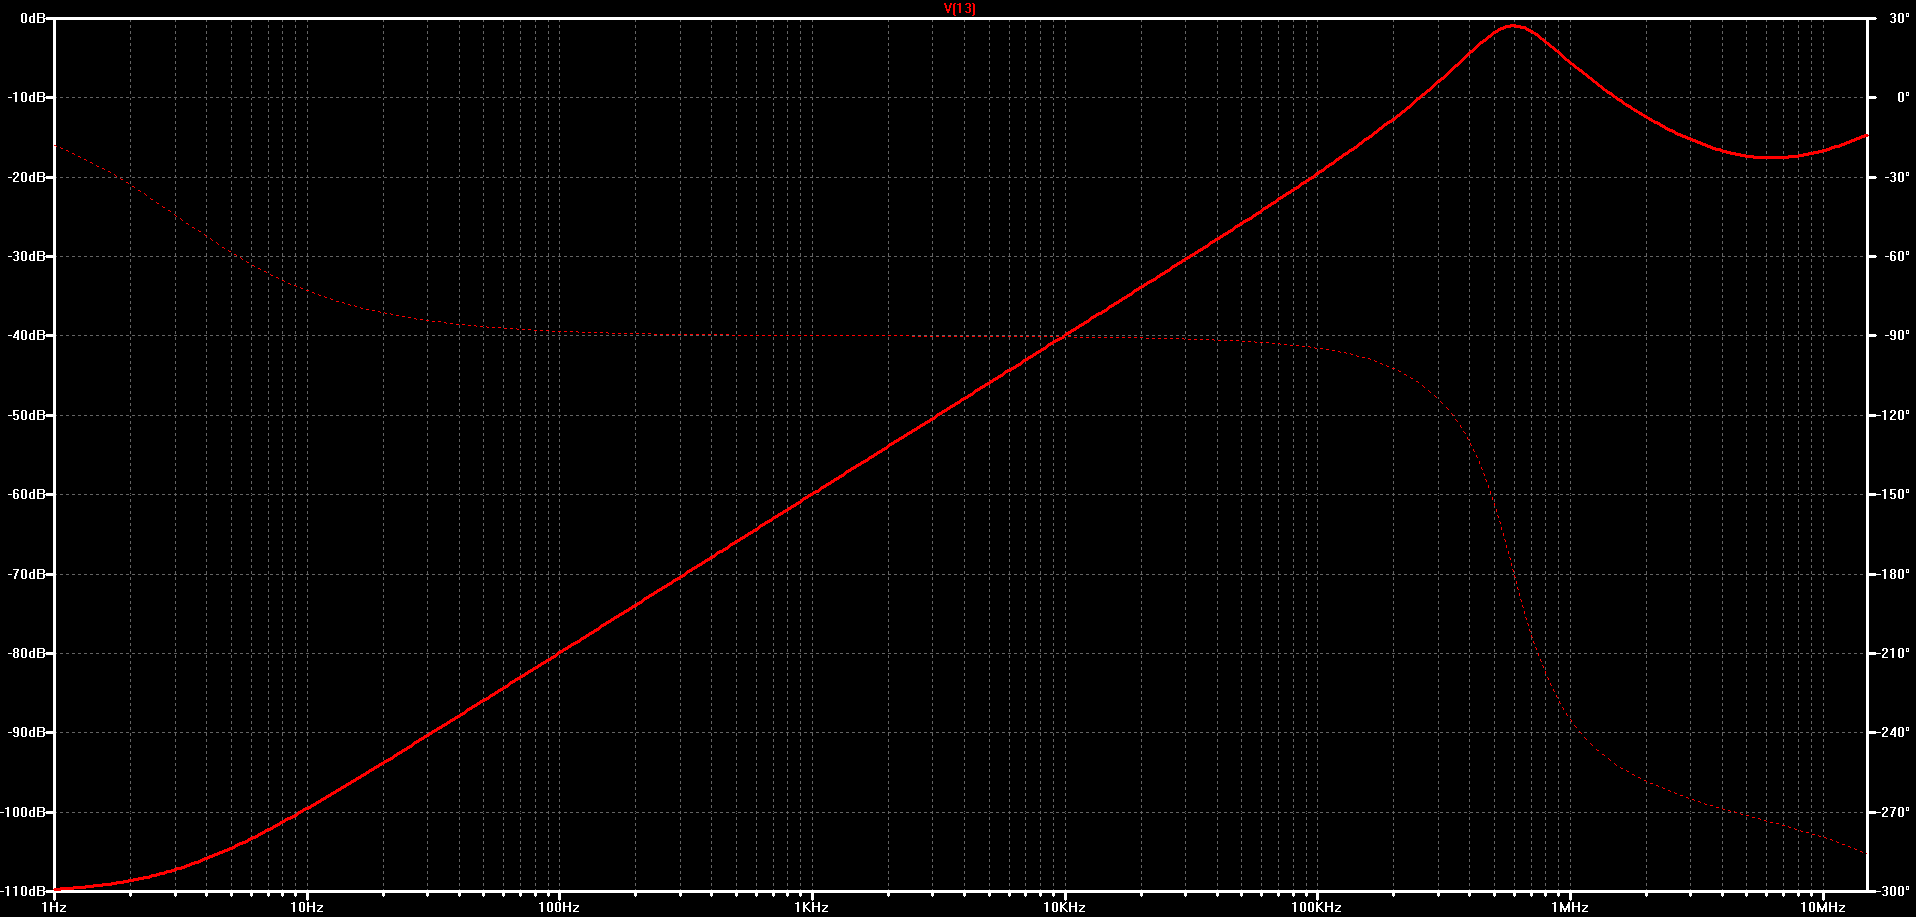Click the 0dB magnitude axis label

coord(34,18)
